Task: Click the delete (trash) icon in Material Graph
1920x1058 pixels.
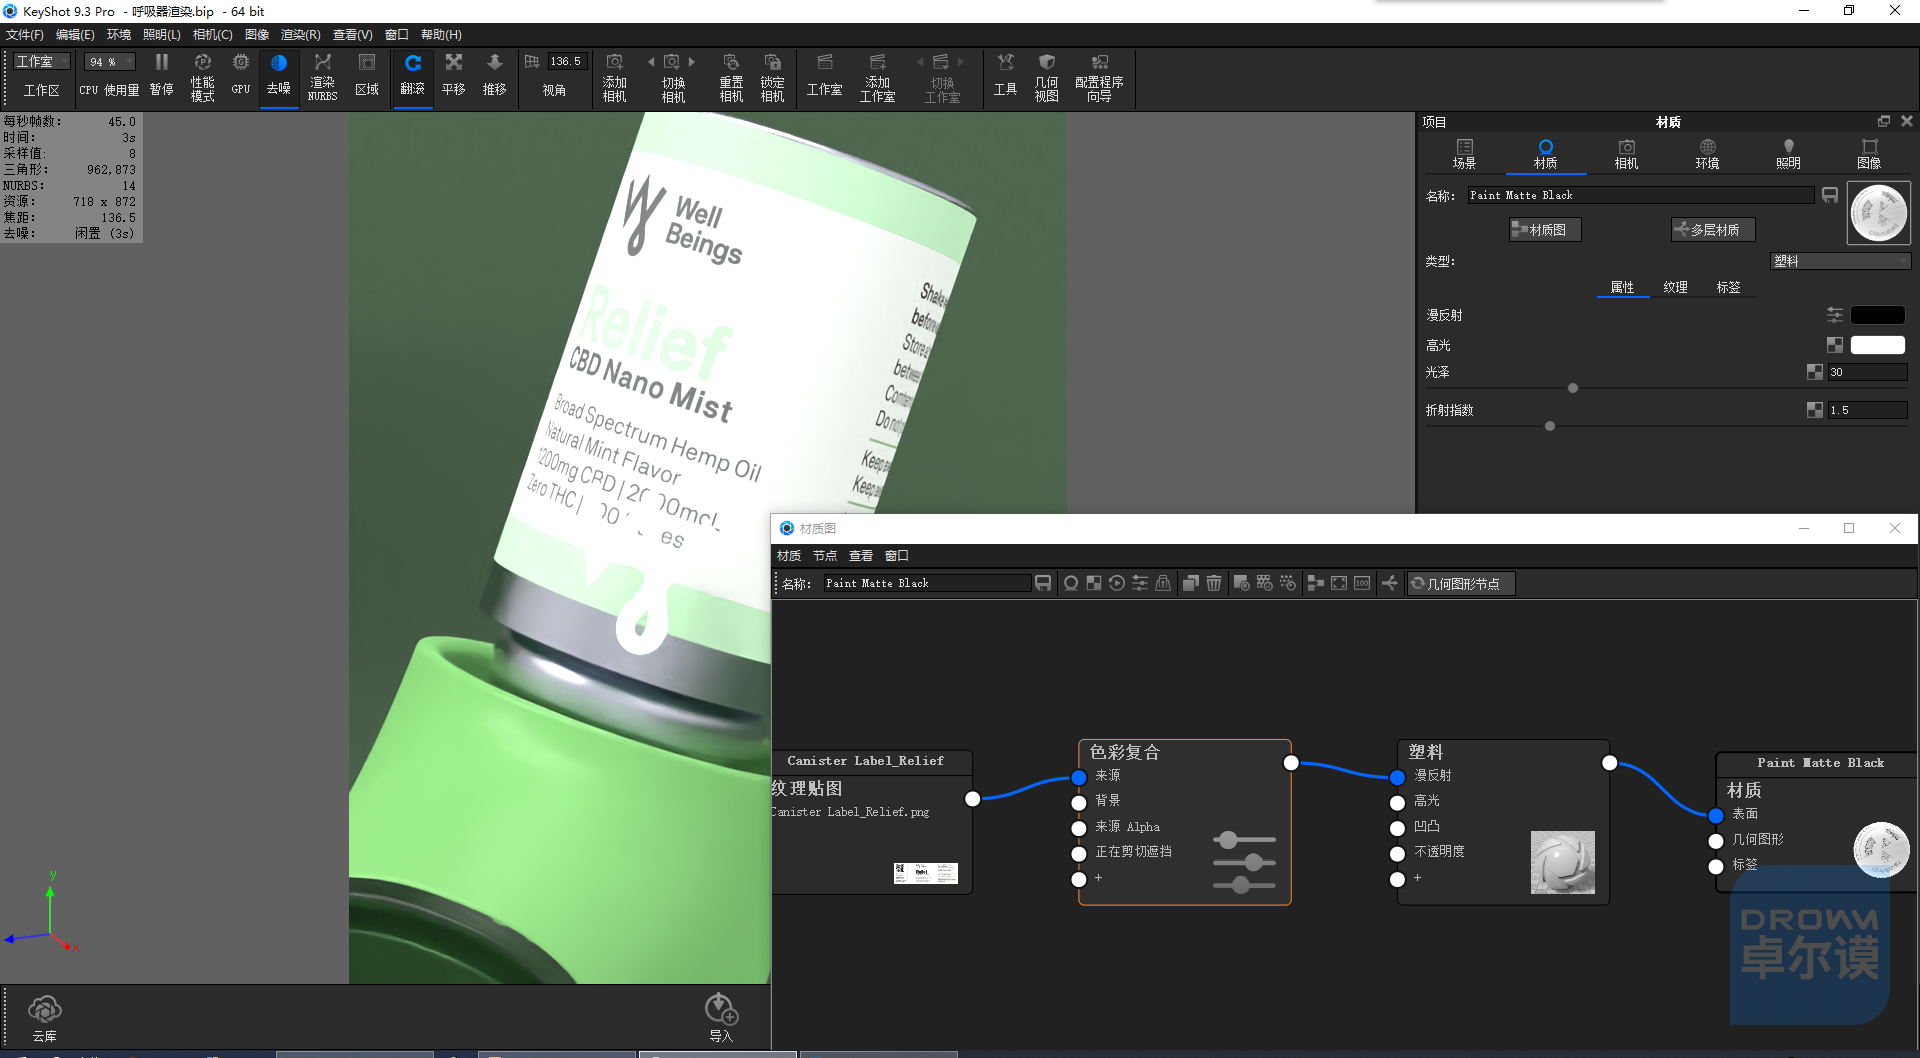Action: 1214,583
